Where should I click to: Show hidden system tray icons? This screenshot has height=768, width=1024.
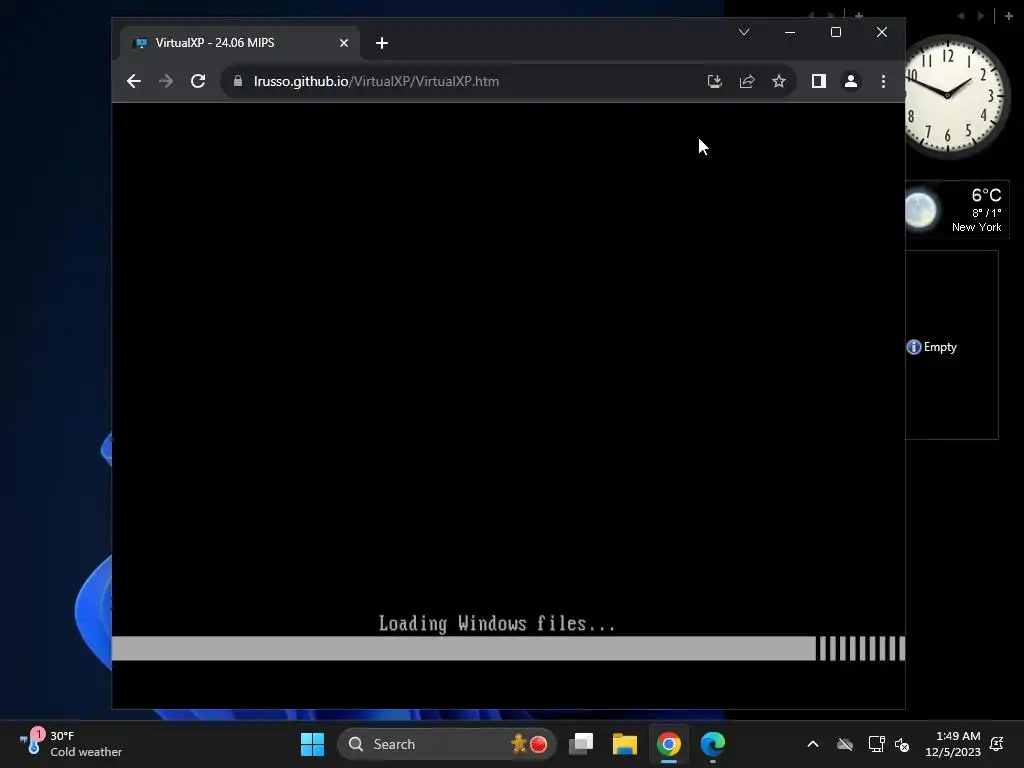[x=812, y=744]
